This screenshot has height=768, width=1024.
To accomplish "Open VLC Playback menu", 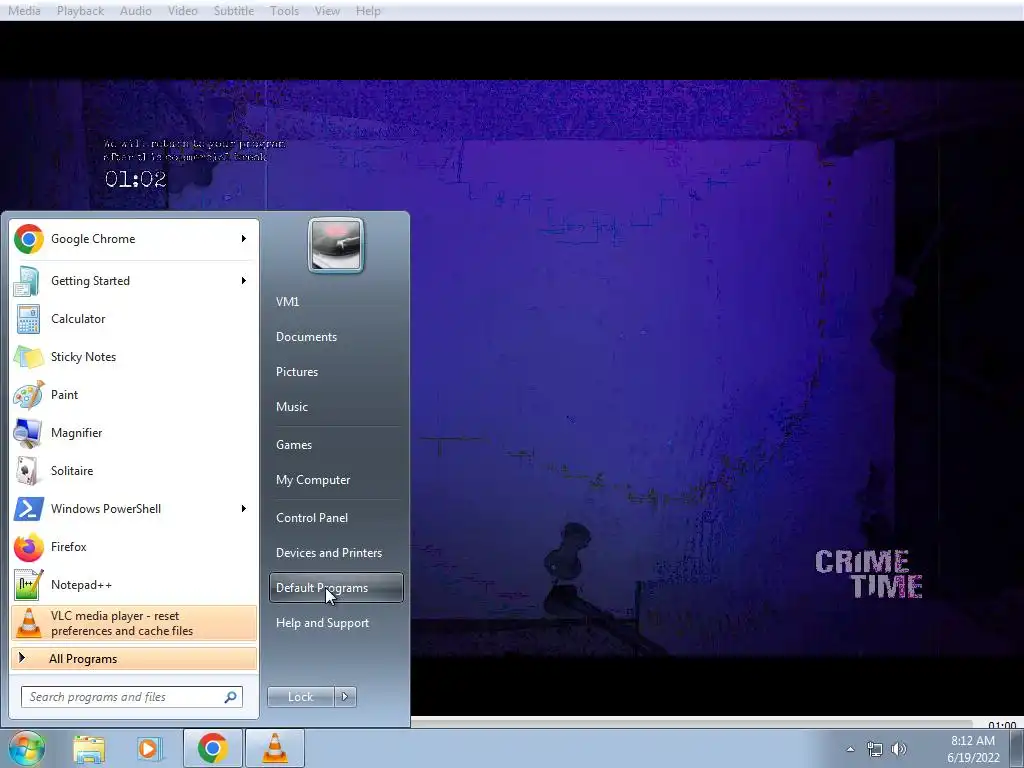I will (80, 10).
